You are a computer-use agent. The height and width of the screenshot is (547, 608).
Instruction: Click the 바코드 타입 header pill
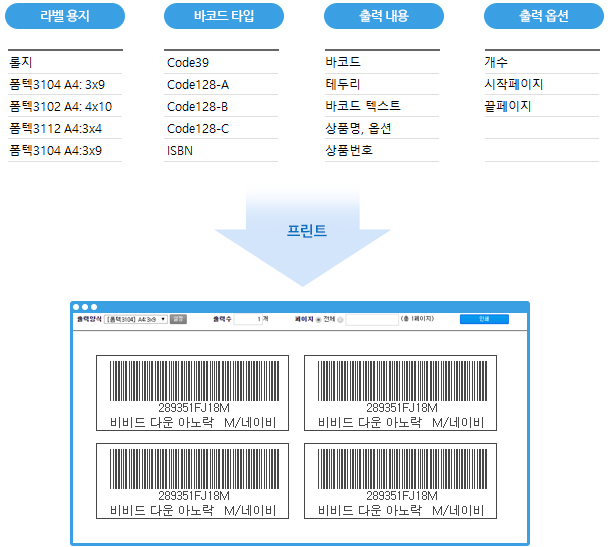[x=224, y=16]
